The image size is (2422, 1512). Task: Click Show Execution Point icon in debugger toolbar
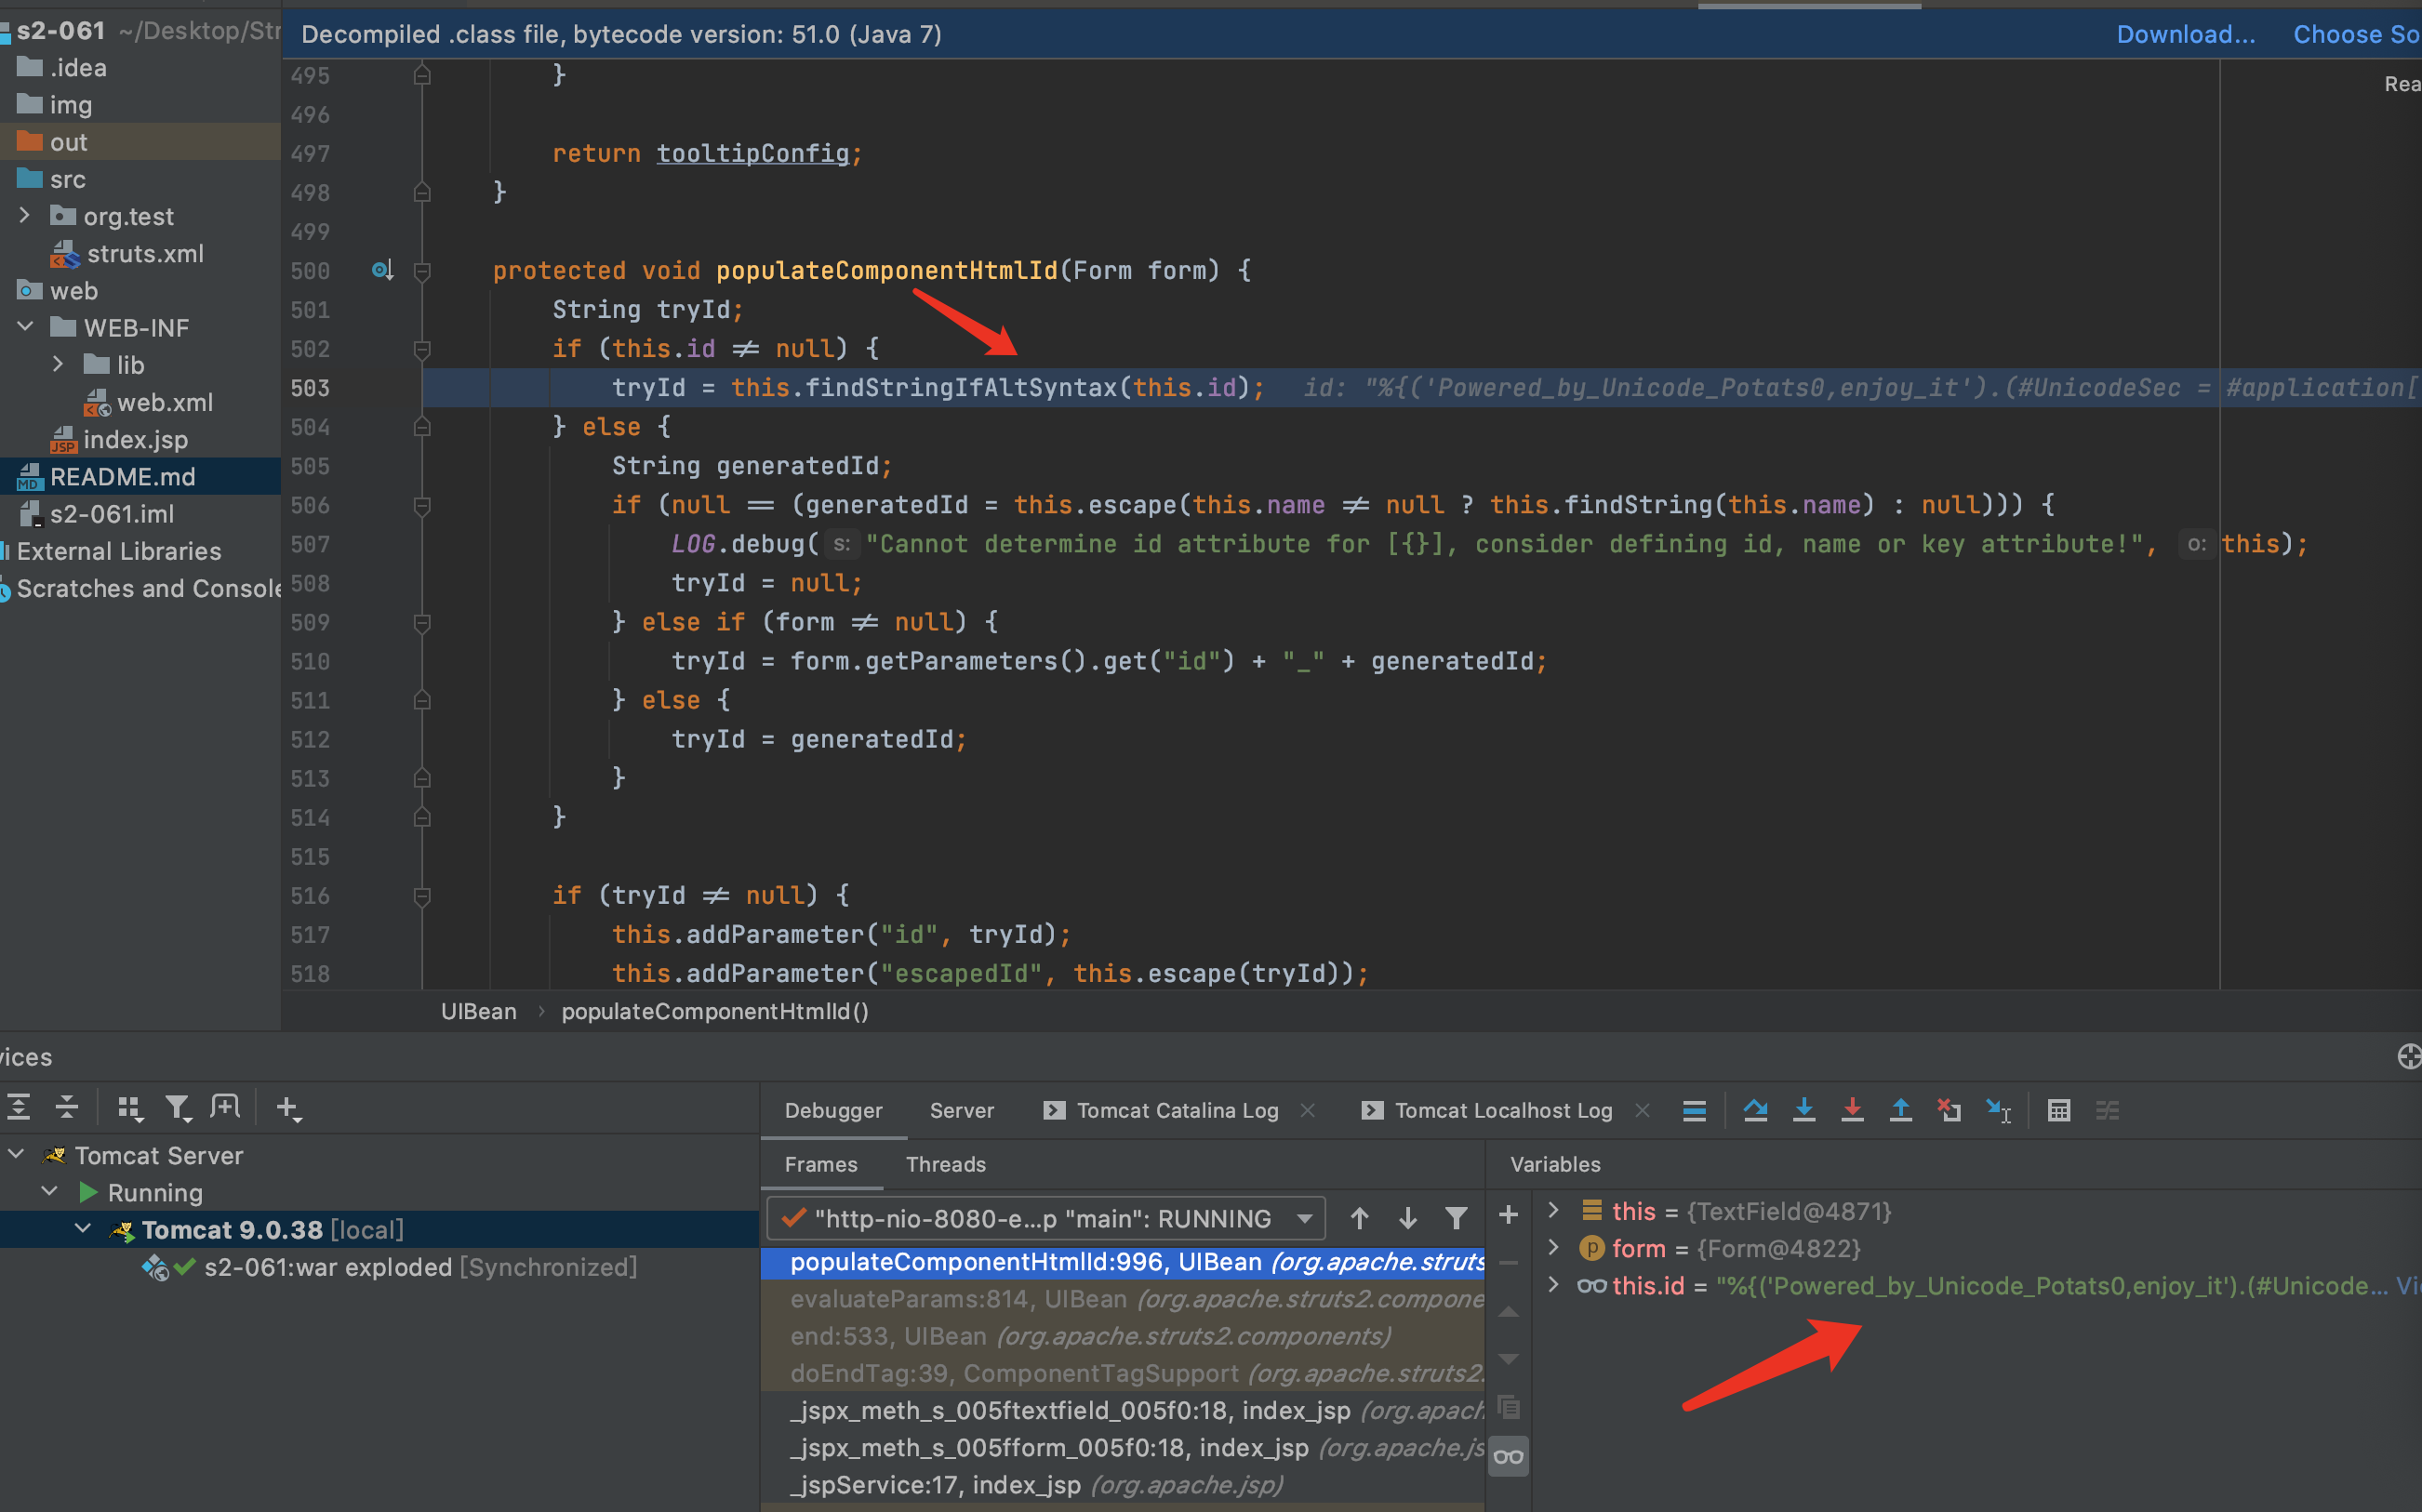click(x=1694, y=1110)
